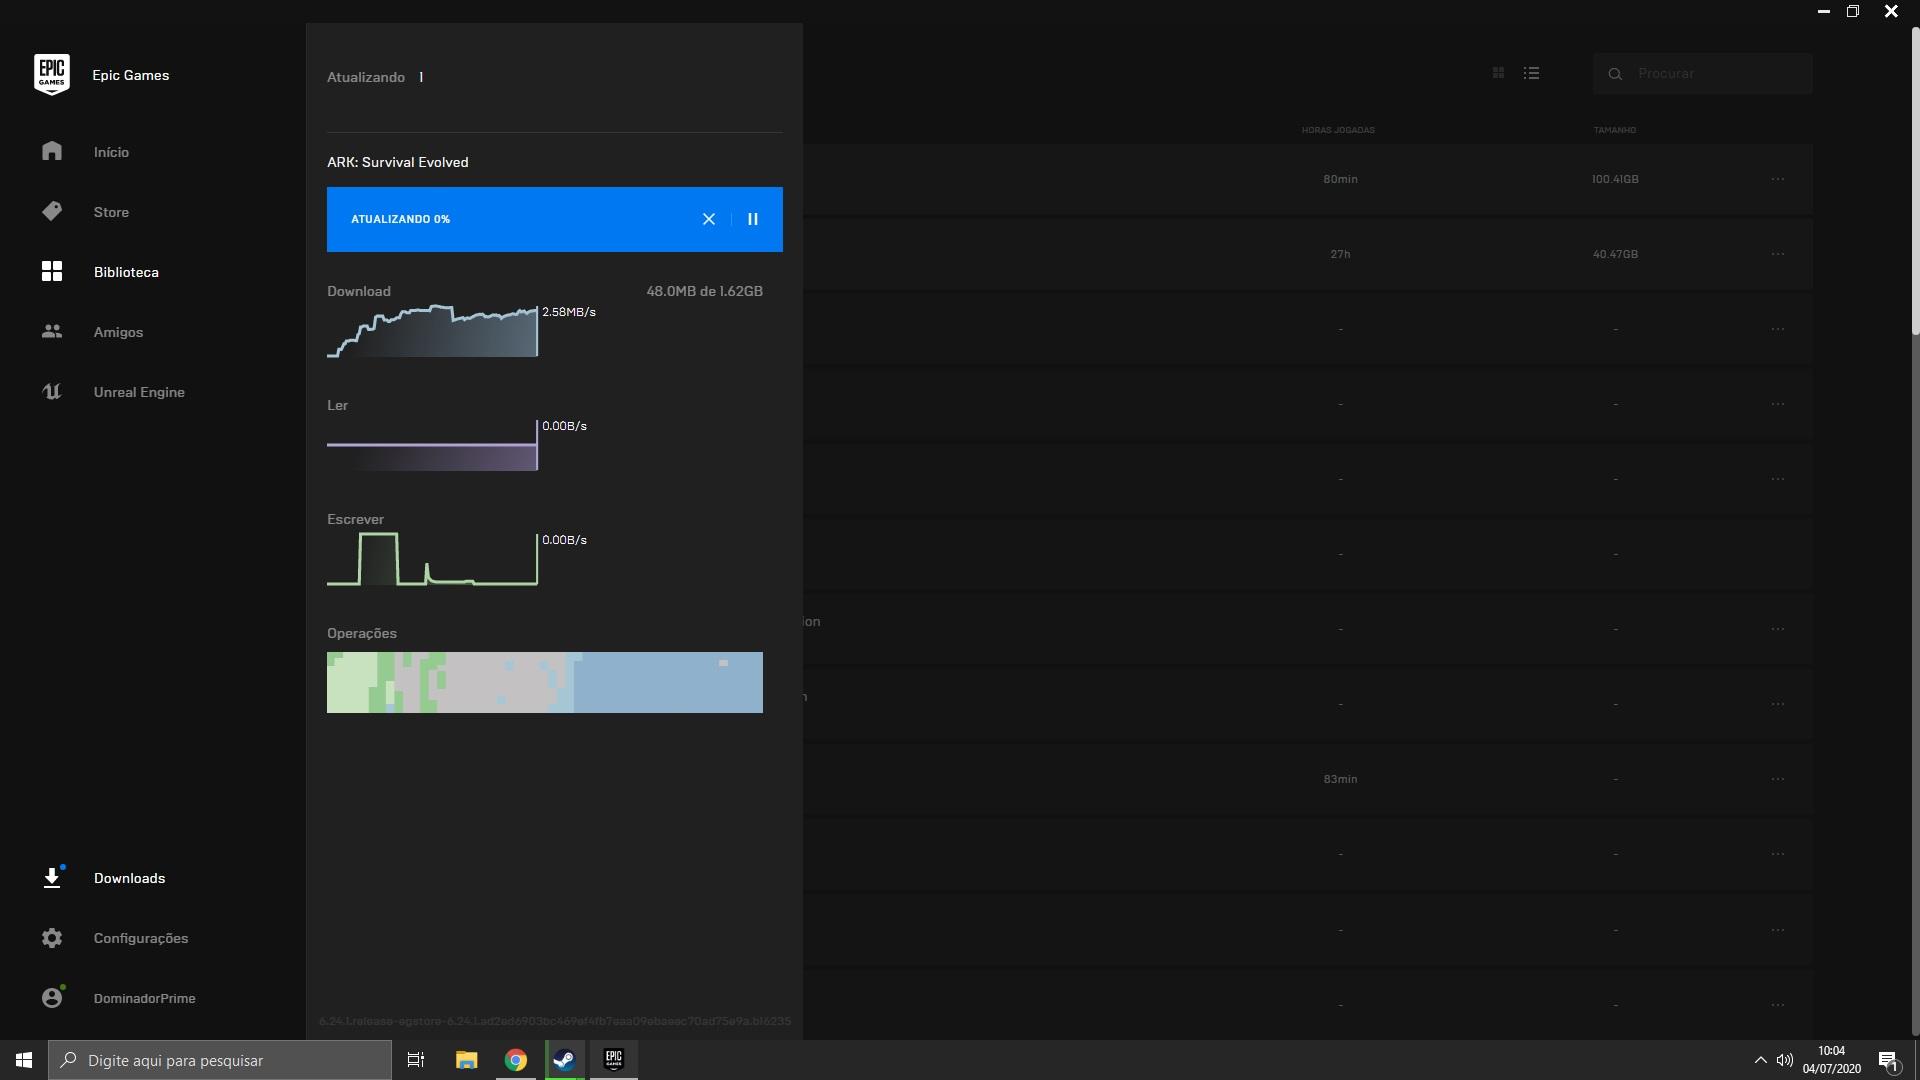Click the ARK: Survival Evolved title
The width and height of the screenshot is (1920, 1080).
pos(397,162)
